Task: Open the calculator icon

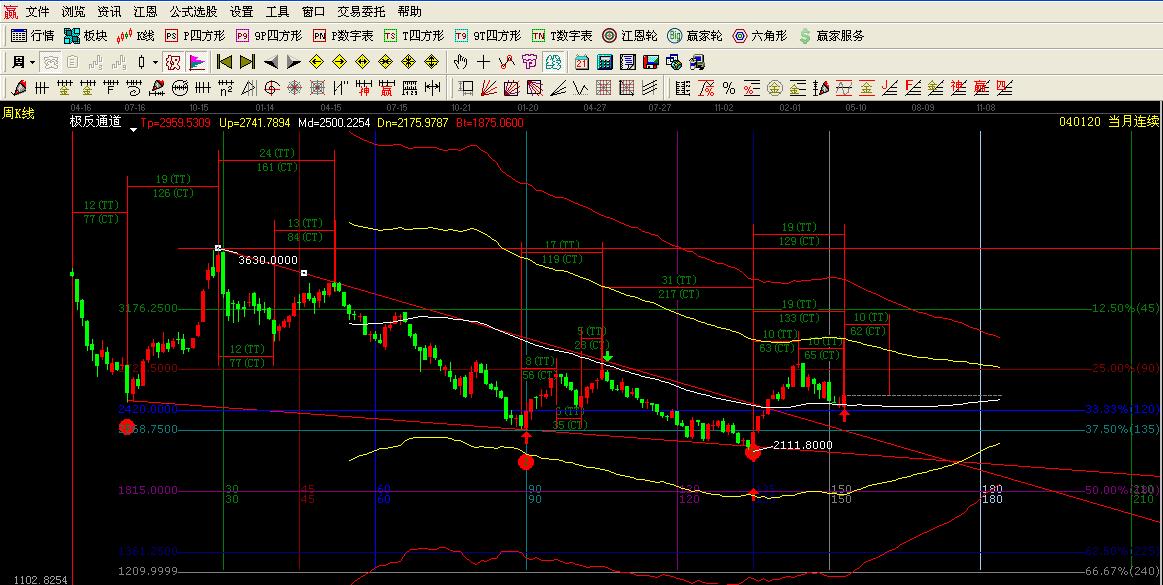Action: point(603,62)
